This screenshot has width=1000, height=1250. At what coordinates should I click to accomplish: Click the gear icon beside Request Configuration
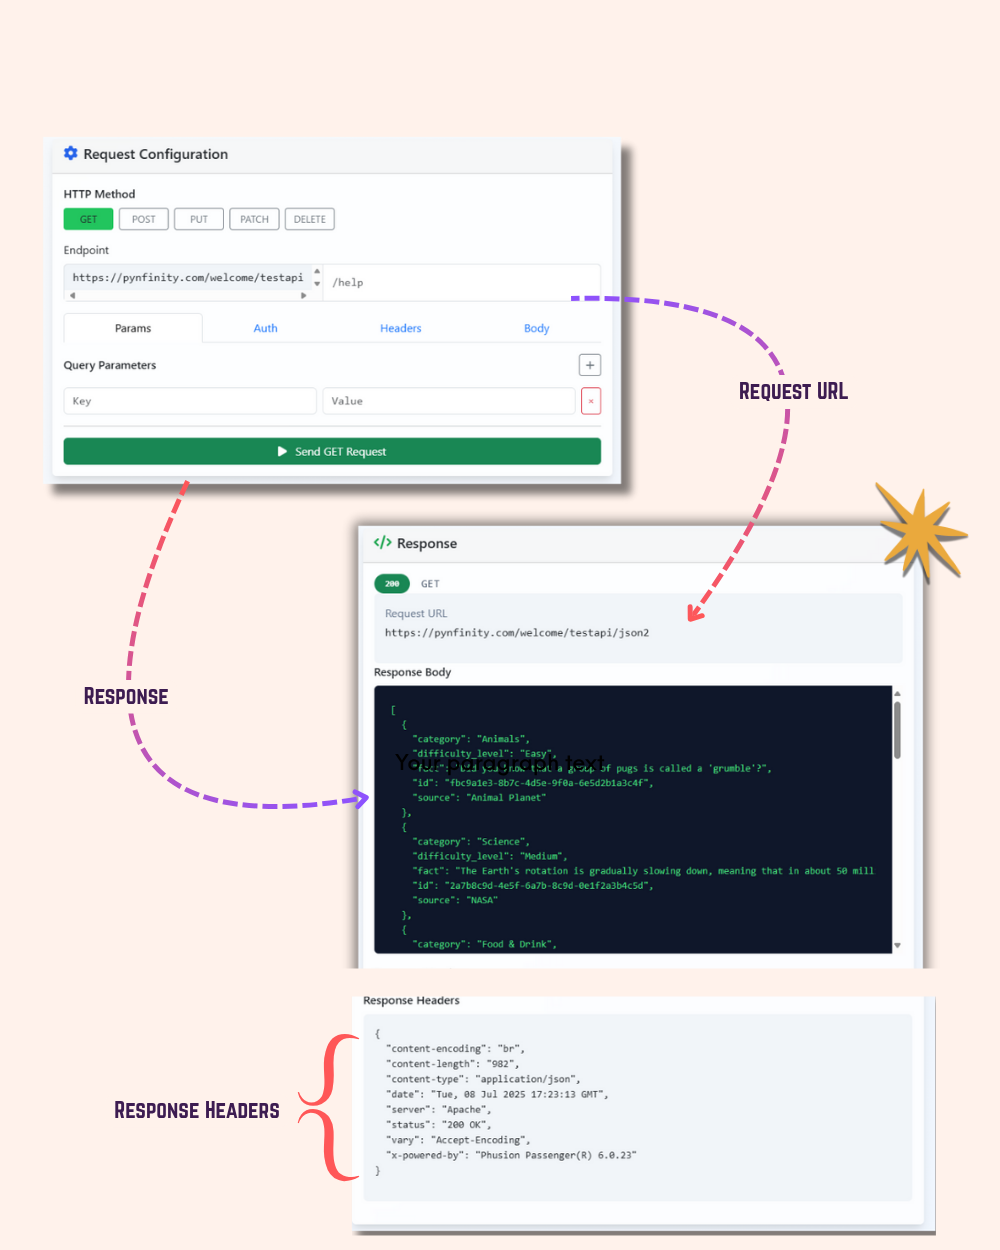coord(70,154)
